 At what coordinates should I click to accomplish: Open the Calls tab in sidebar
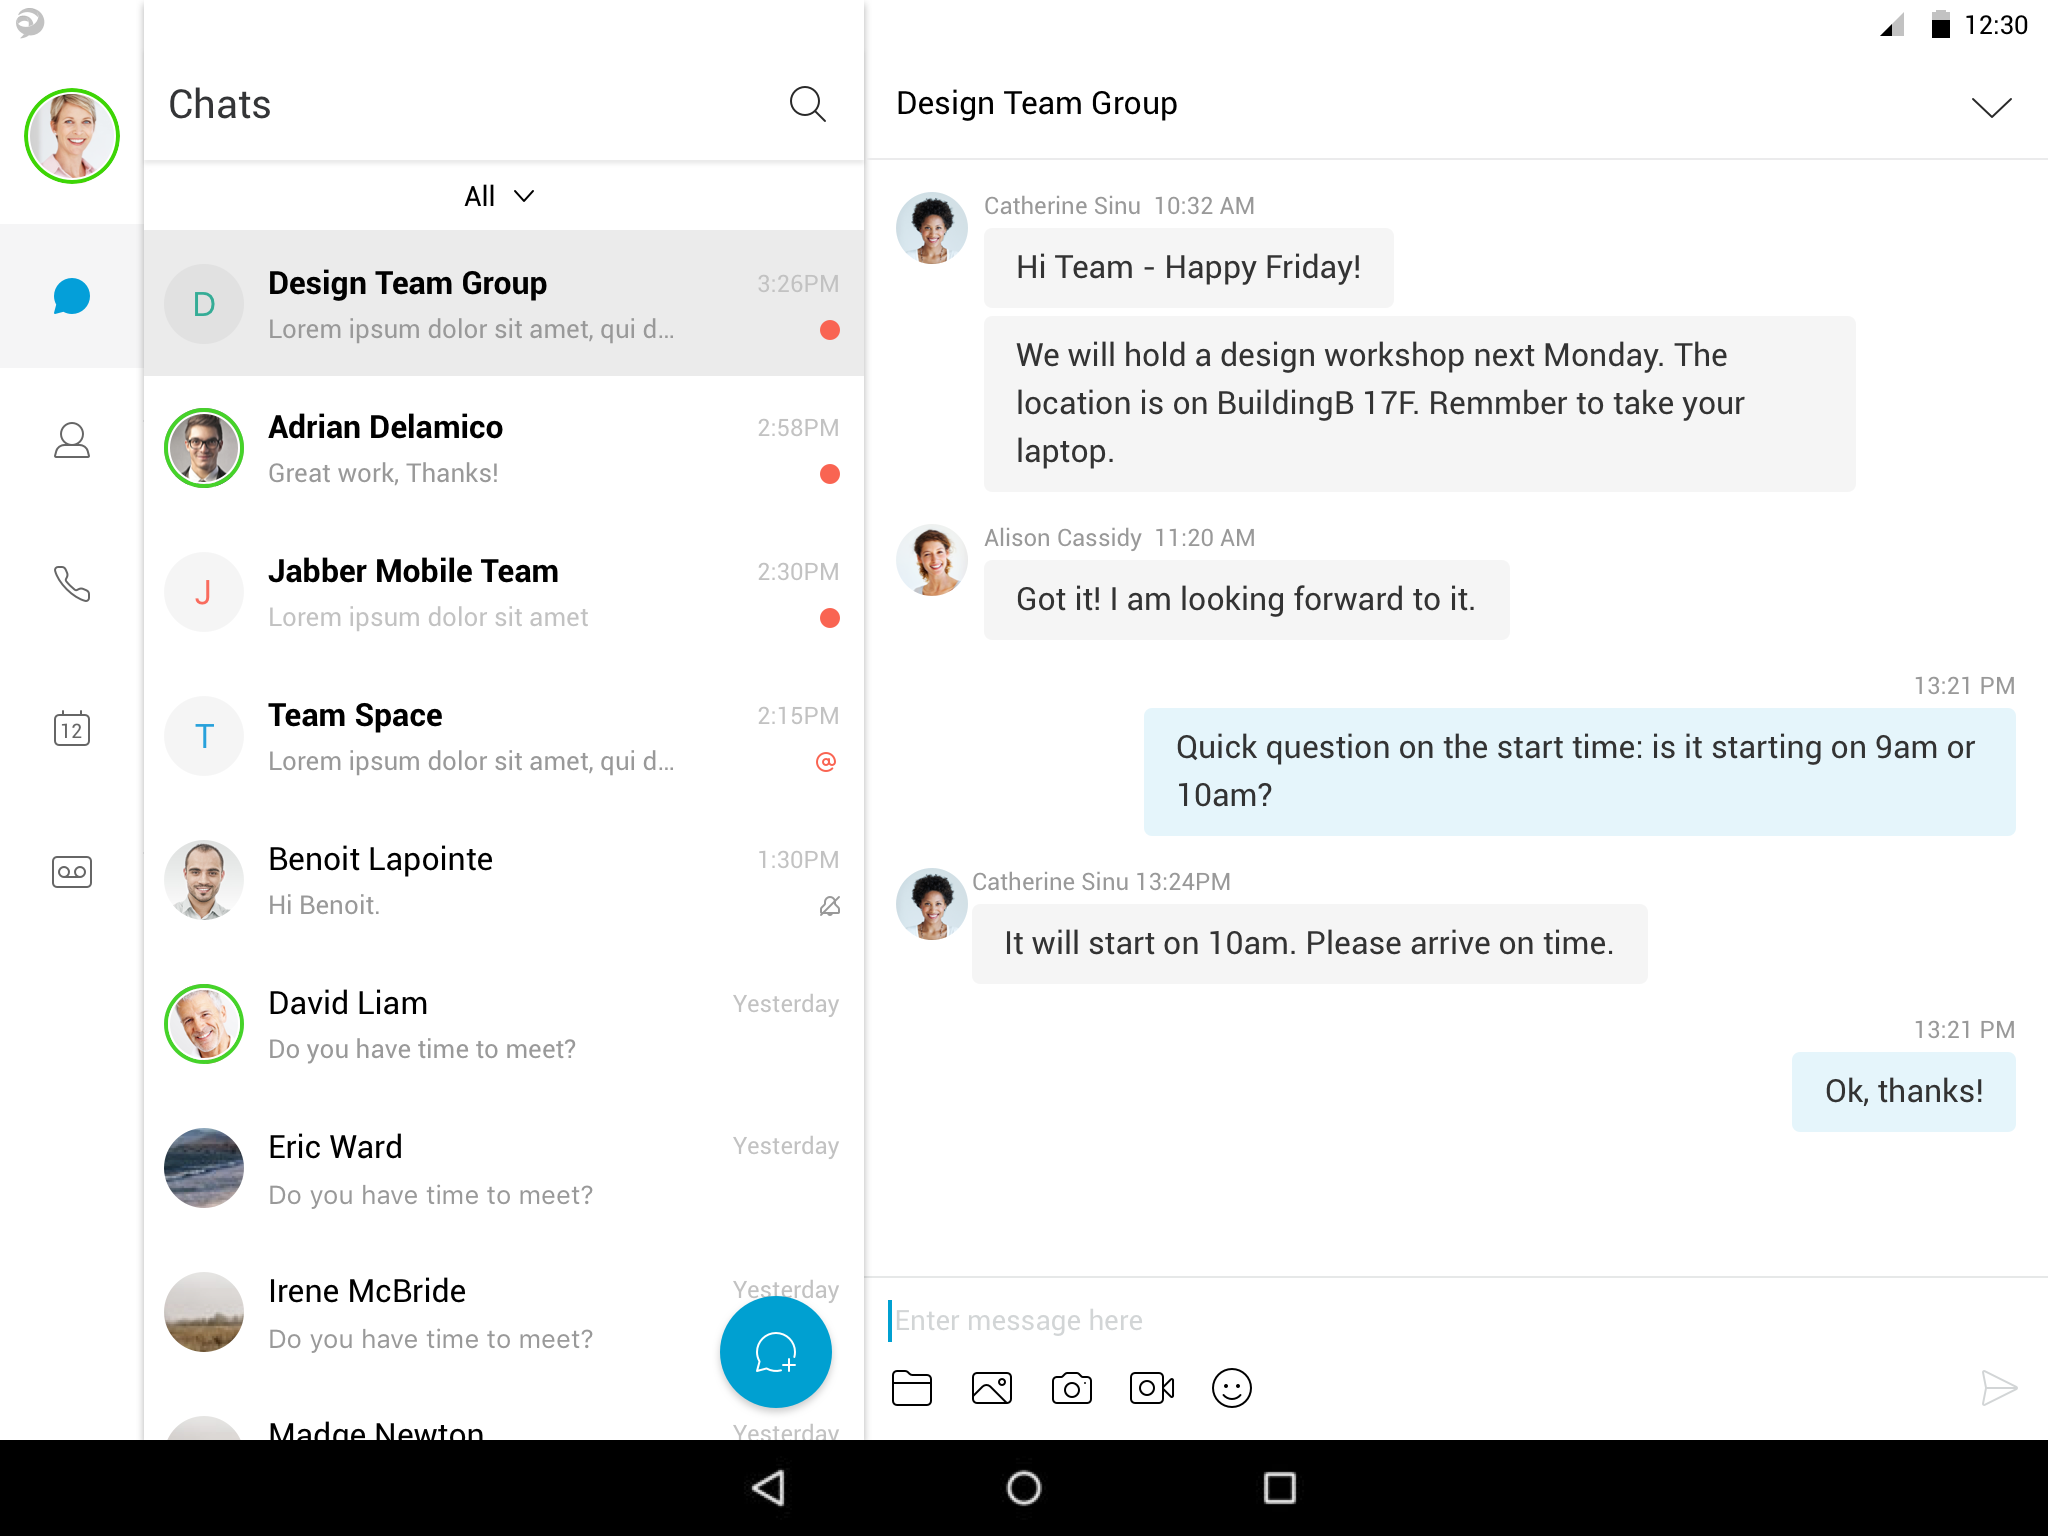71,584
